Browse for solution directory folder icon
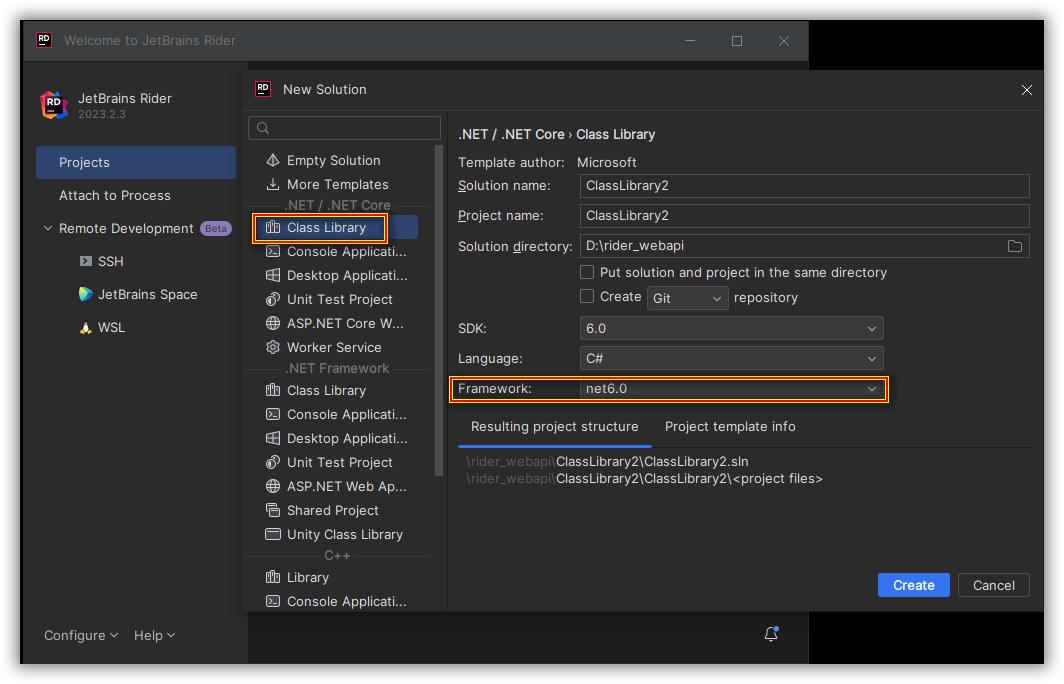This screenshot has height=684, width=1064. [x=1015, y=246]
